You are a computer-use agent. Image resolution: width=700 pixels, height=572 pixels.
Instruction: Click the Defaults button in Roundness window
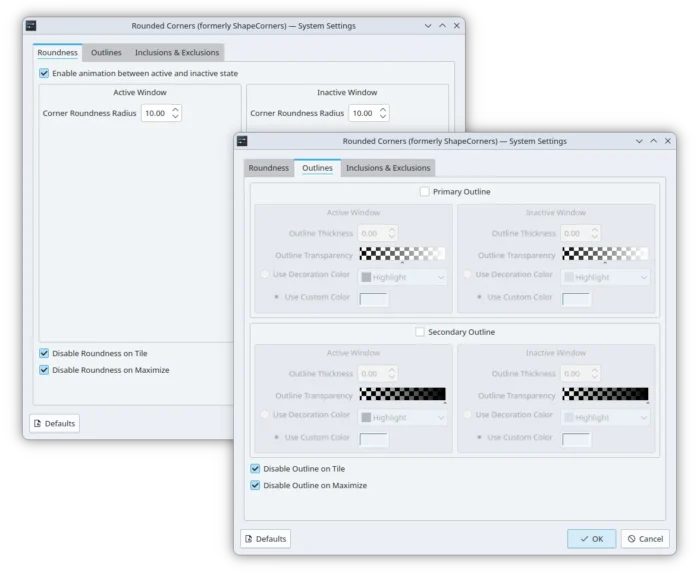[54, 423]
